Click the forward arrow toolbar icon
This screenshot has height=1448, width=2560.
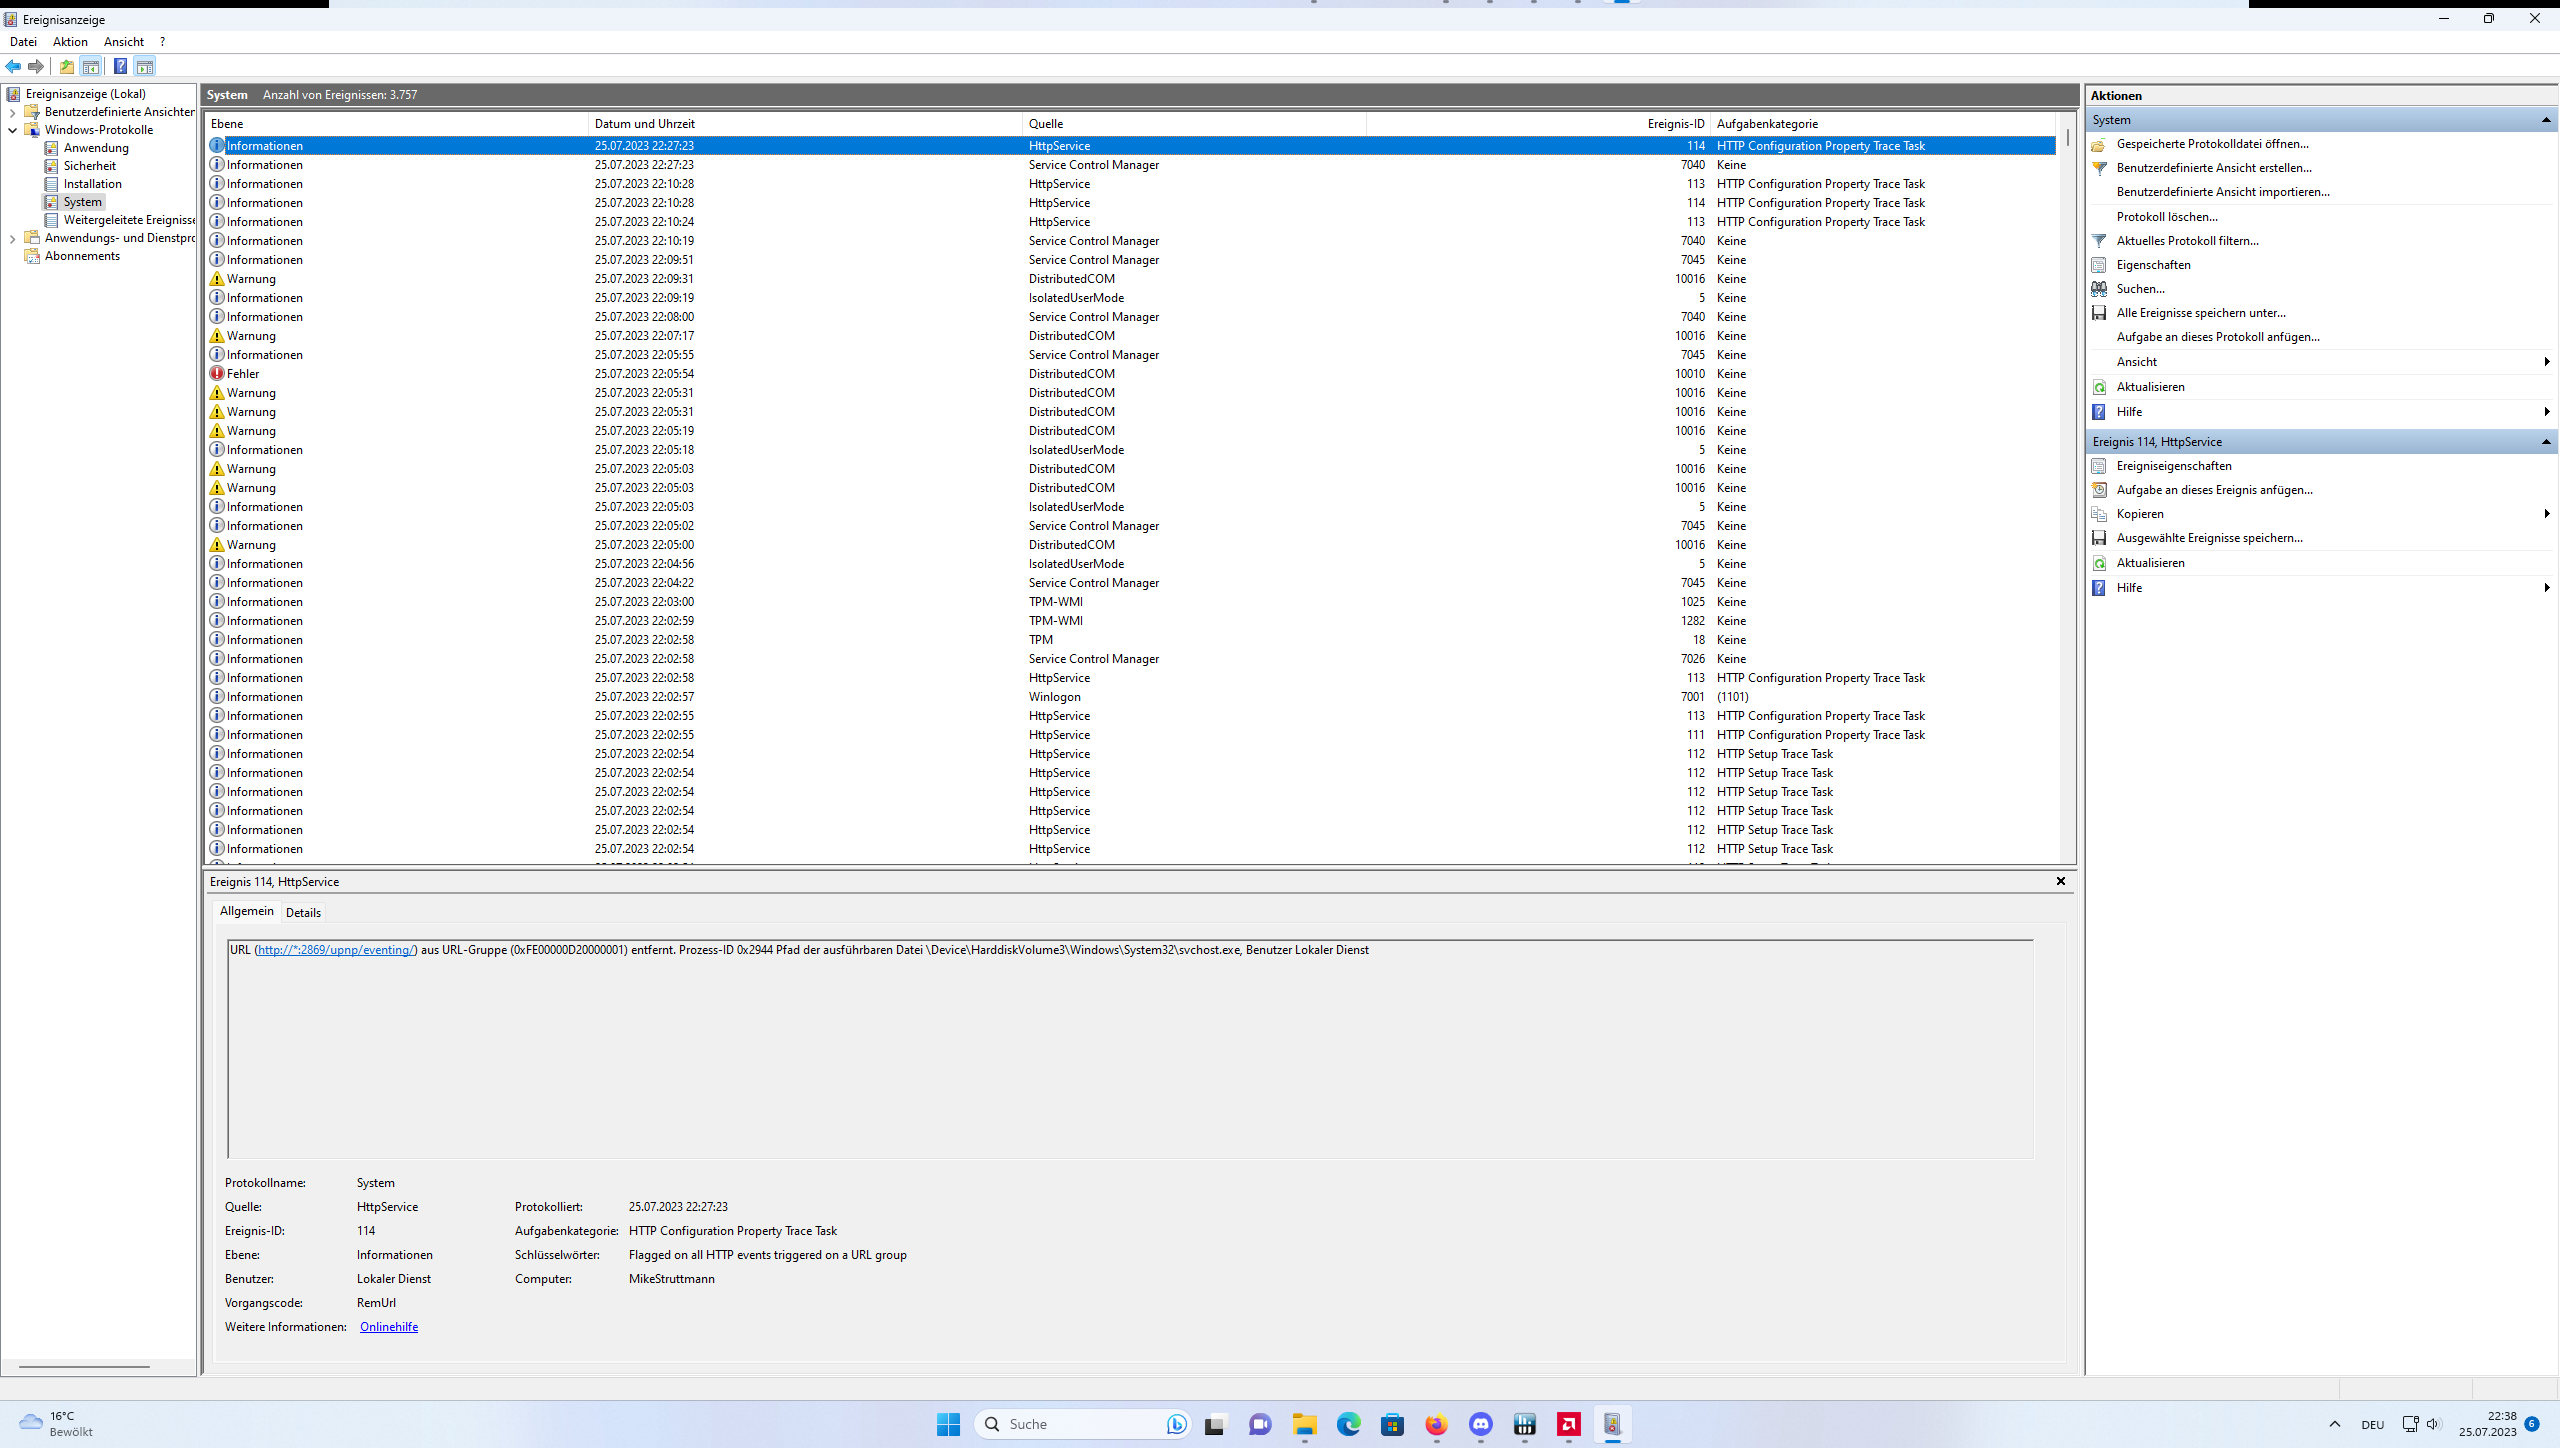[x=36, y=66]
